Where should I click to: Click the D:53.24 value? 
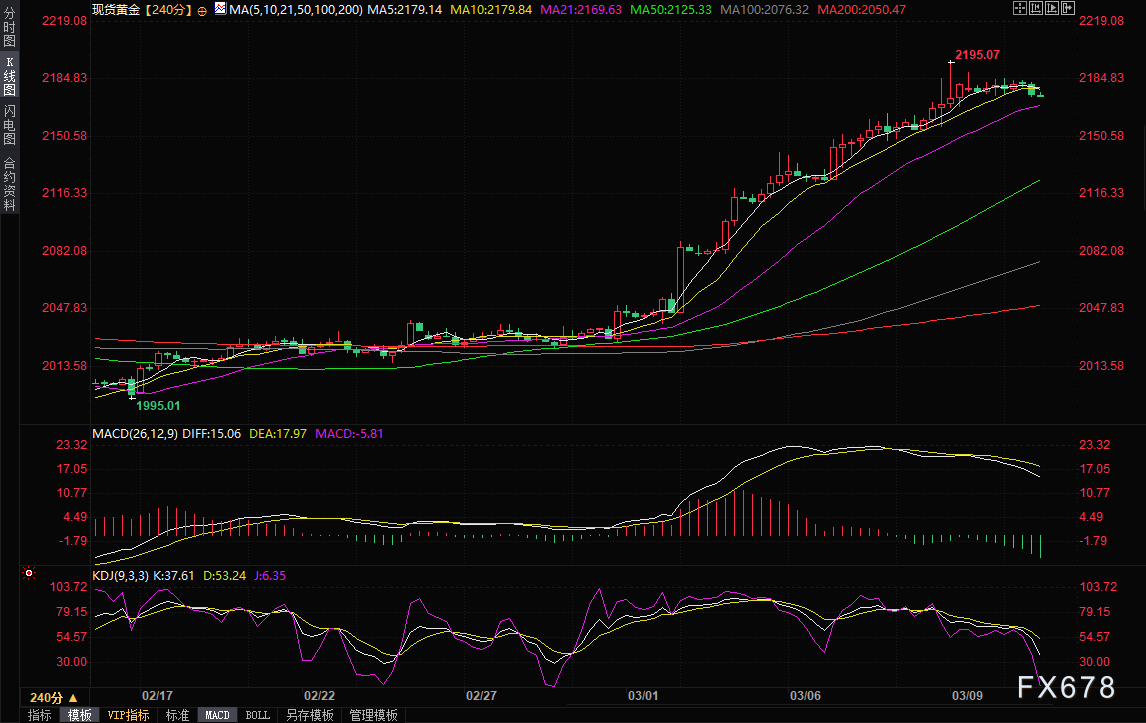[224, 575]
